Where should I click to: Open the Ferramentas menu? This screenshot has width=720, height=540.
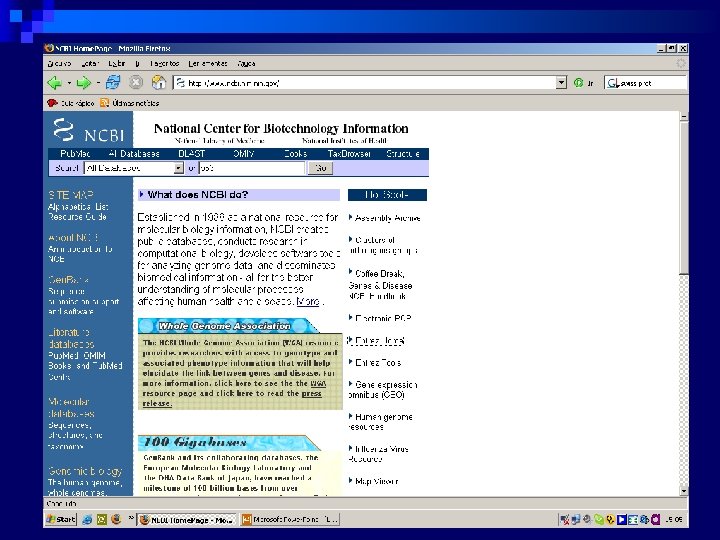pyautogui.click(x=208, y=64)
